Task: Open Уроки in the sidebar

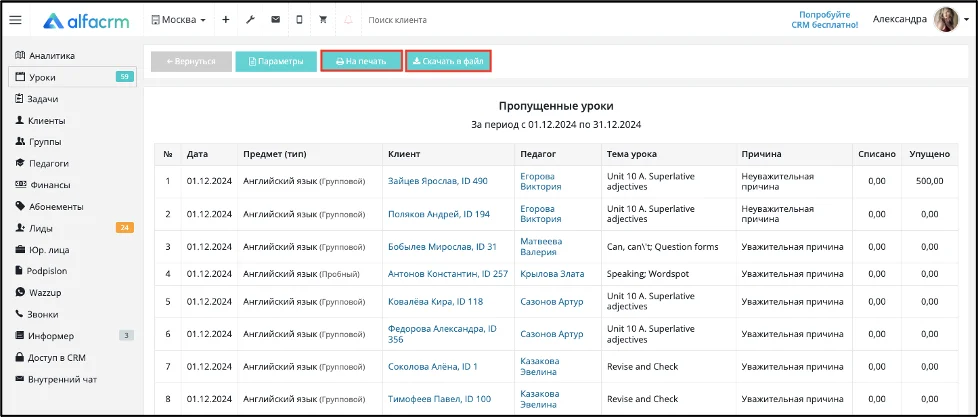Action: (71, 77)
